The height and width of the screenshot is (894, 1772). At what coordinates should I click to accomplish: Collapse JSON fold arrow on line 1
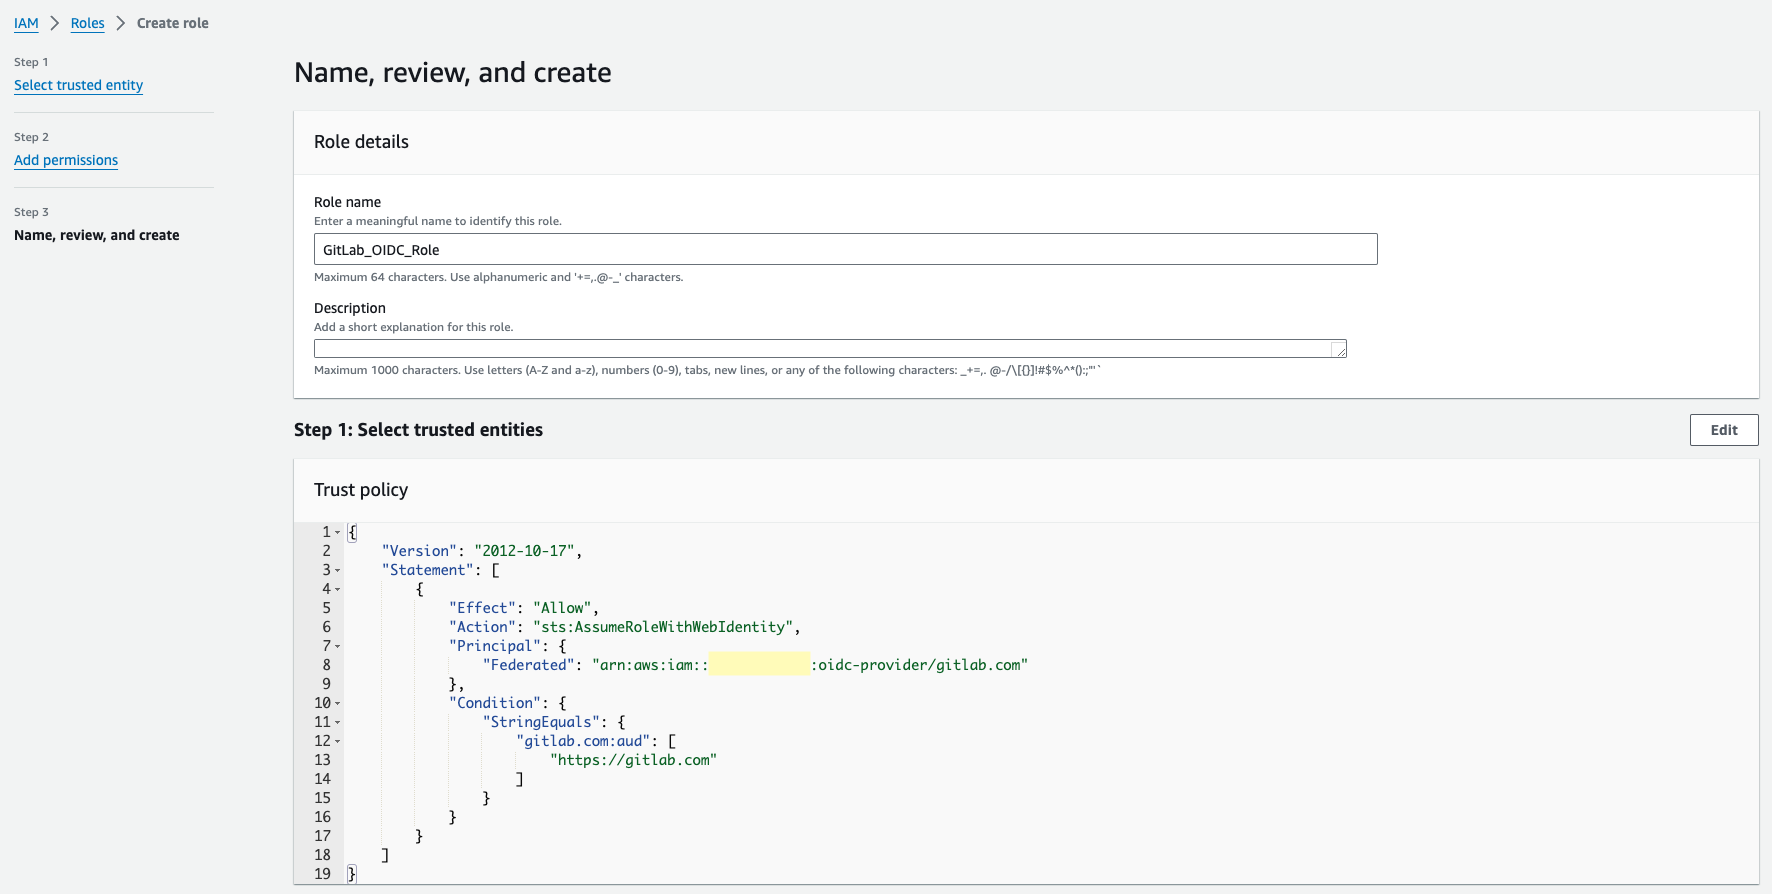coord(337,533)
